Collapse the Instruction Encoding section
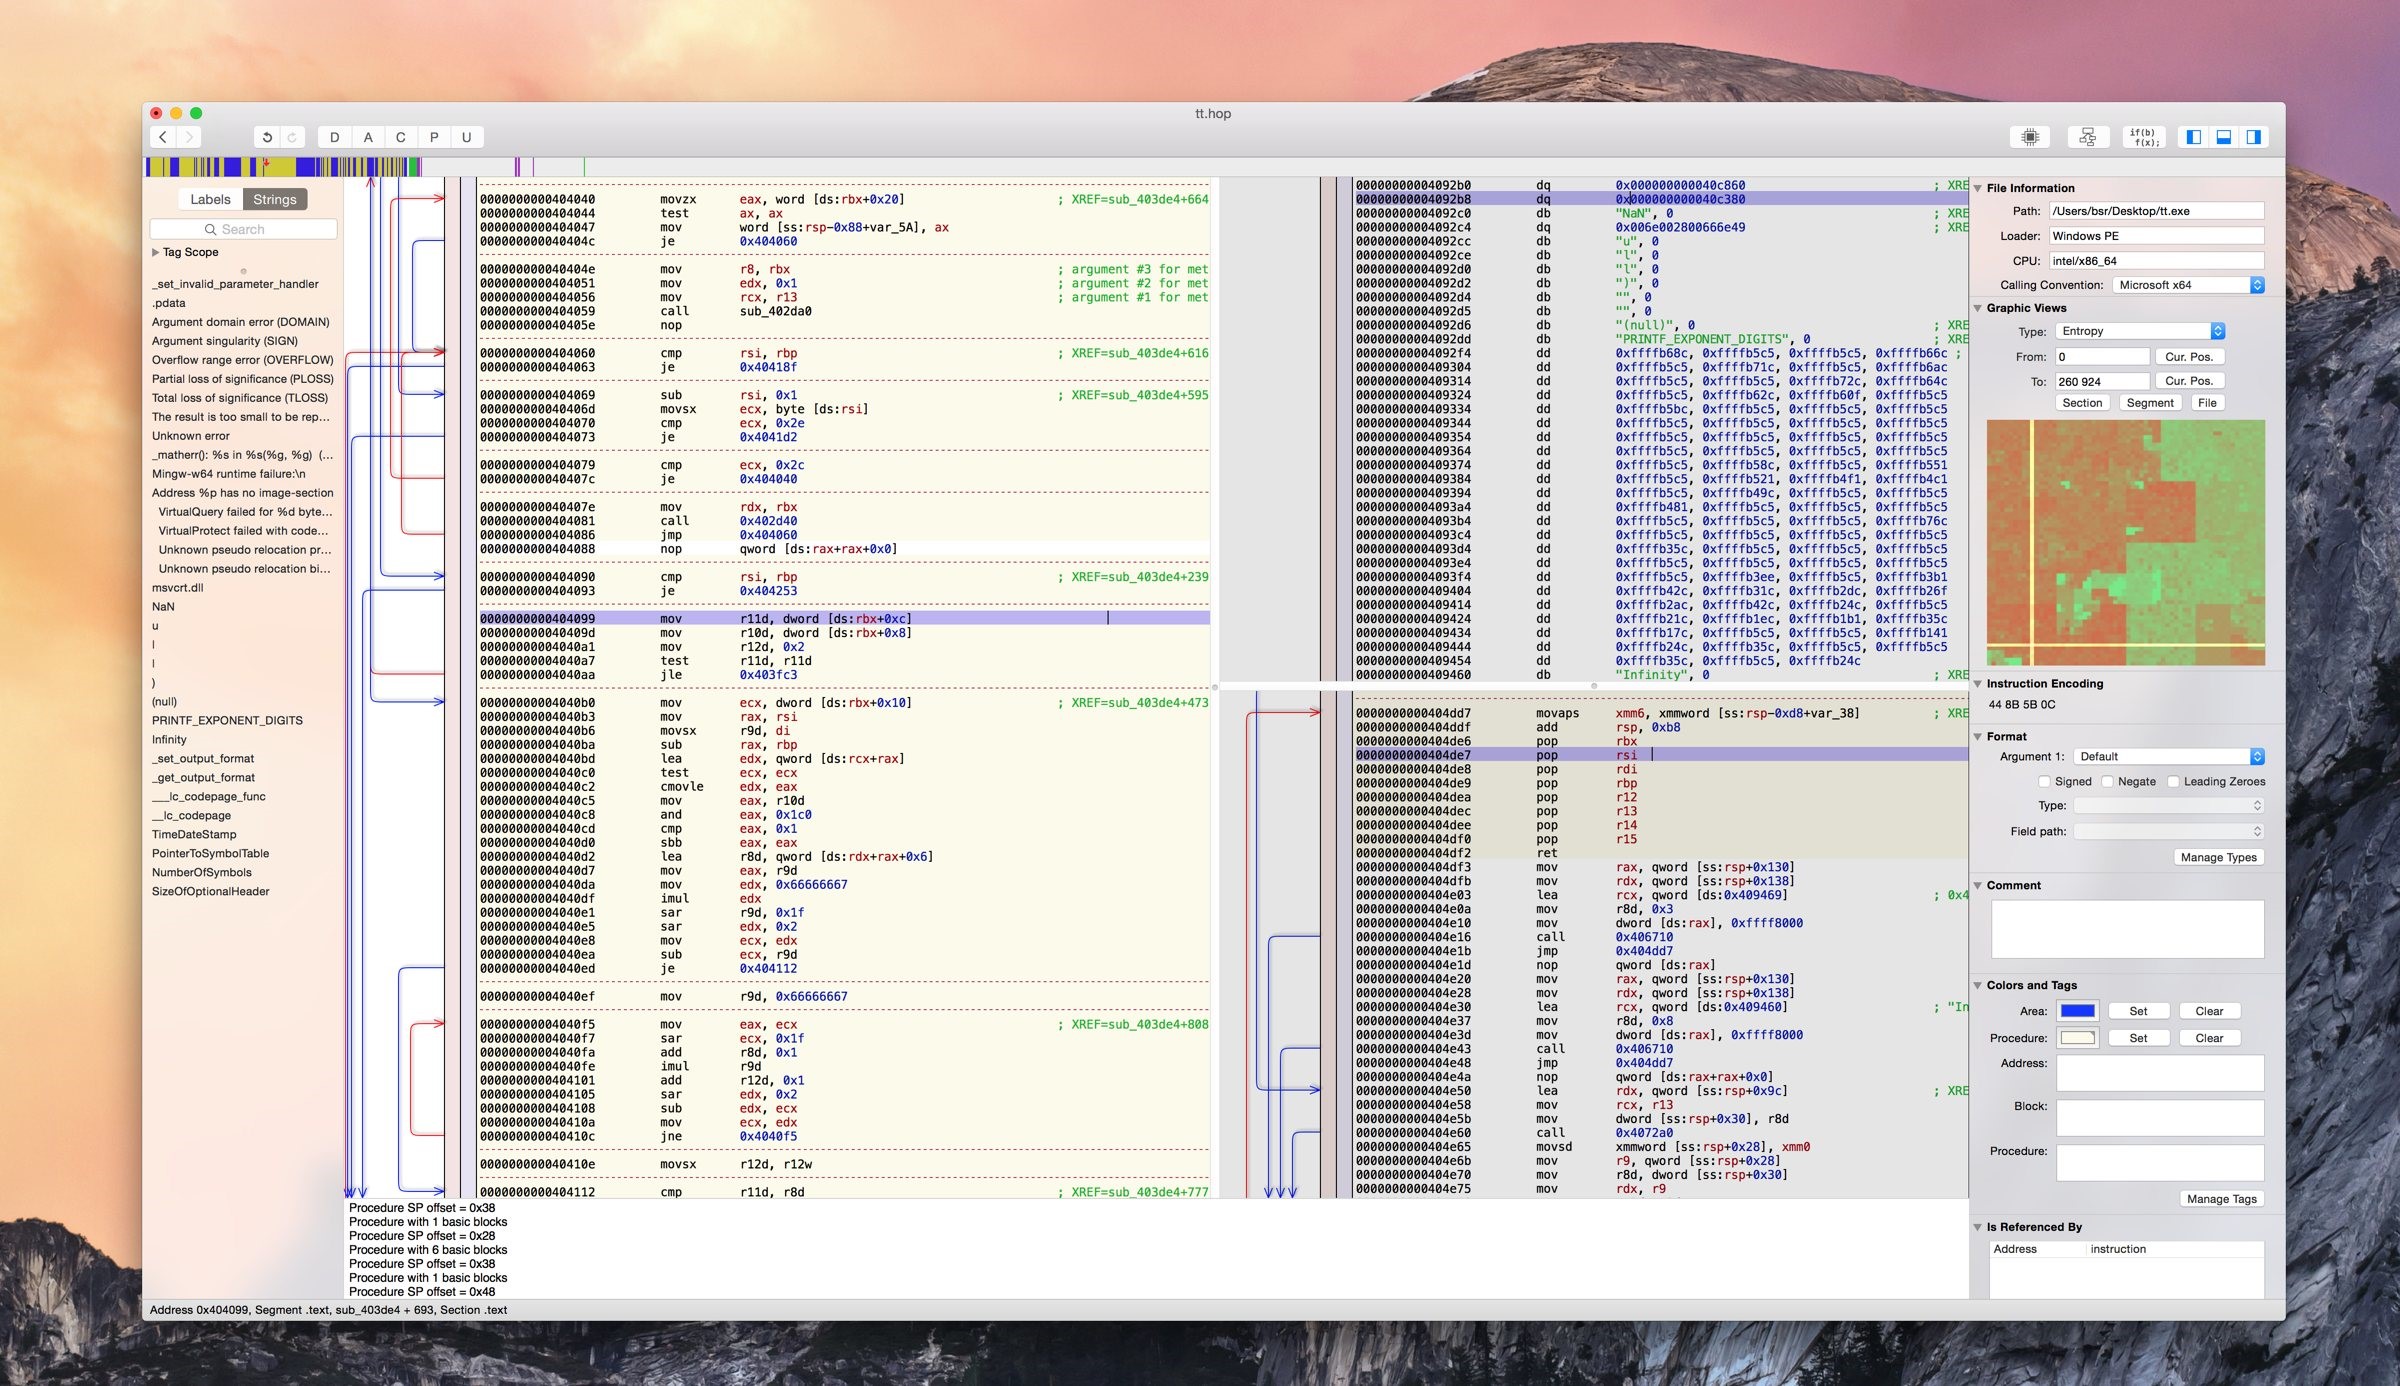The width and height of the screenshot is (2400, 1386). (1977, 684)
